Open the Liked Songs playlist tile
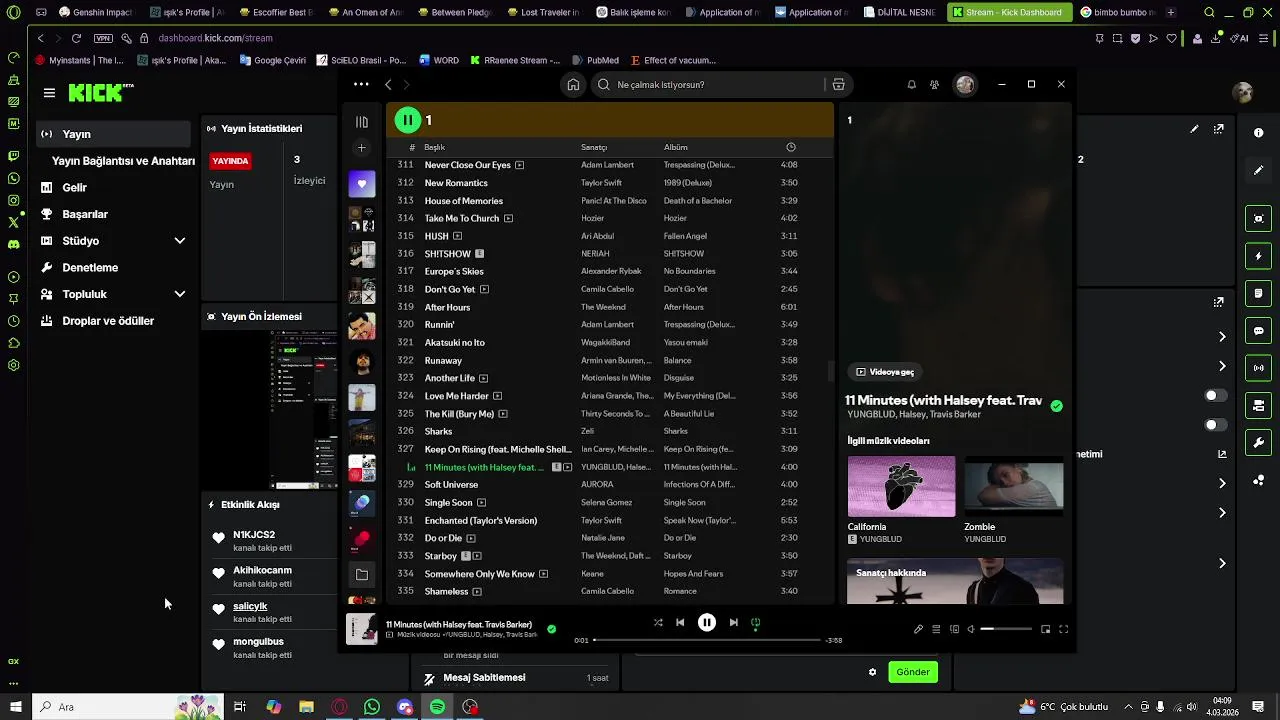The height and width of the screenshot is (720, 1280). coord(362,184)
